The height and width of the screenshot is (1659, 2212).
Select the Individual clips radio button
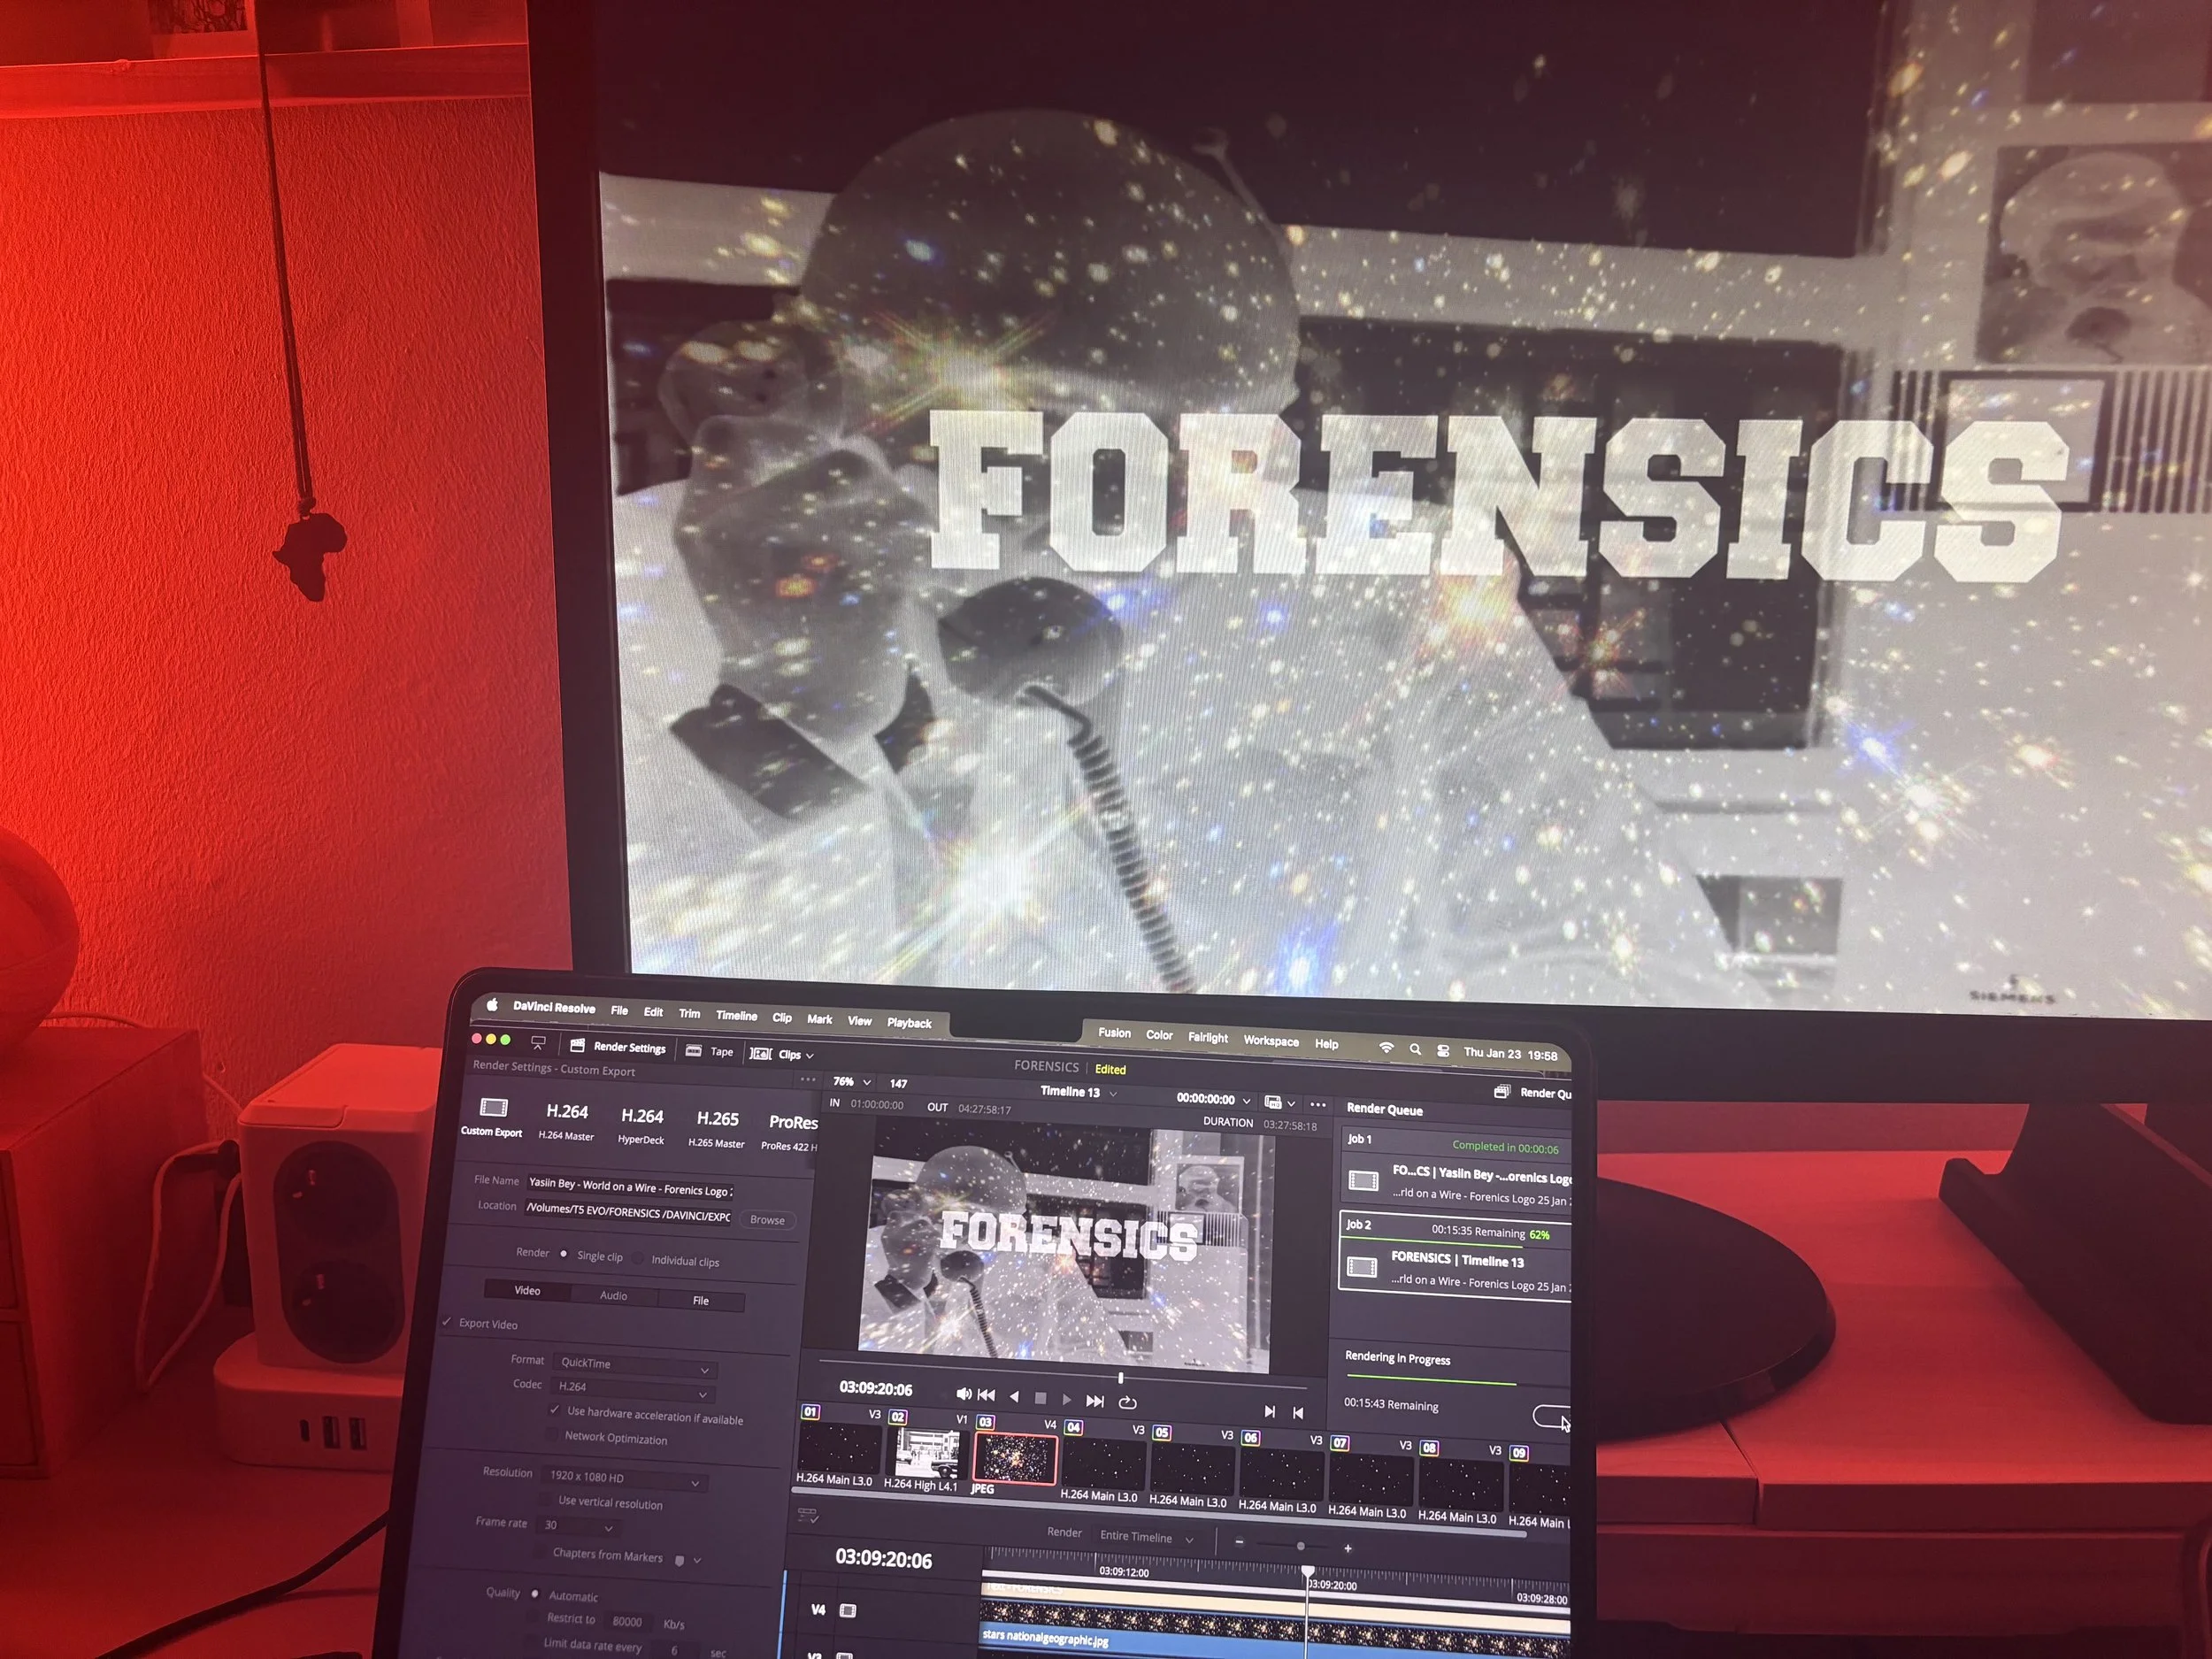[x=638, y=1259]
